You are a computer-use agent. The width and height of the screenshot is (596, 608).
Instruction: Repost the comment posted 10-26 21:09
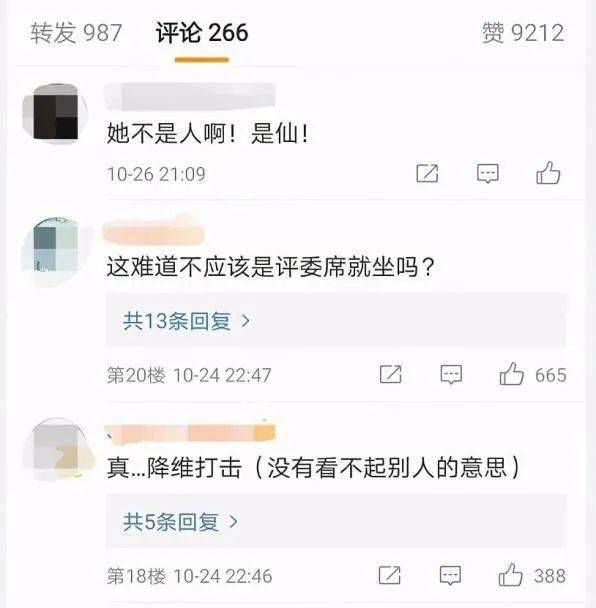pyautogui.click(x=427, y=173)
